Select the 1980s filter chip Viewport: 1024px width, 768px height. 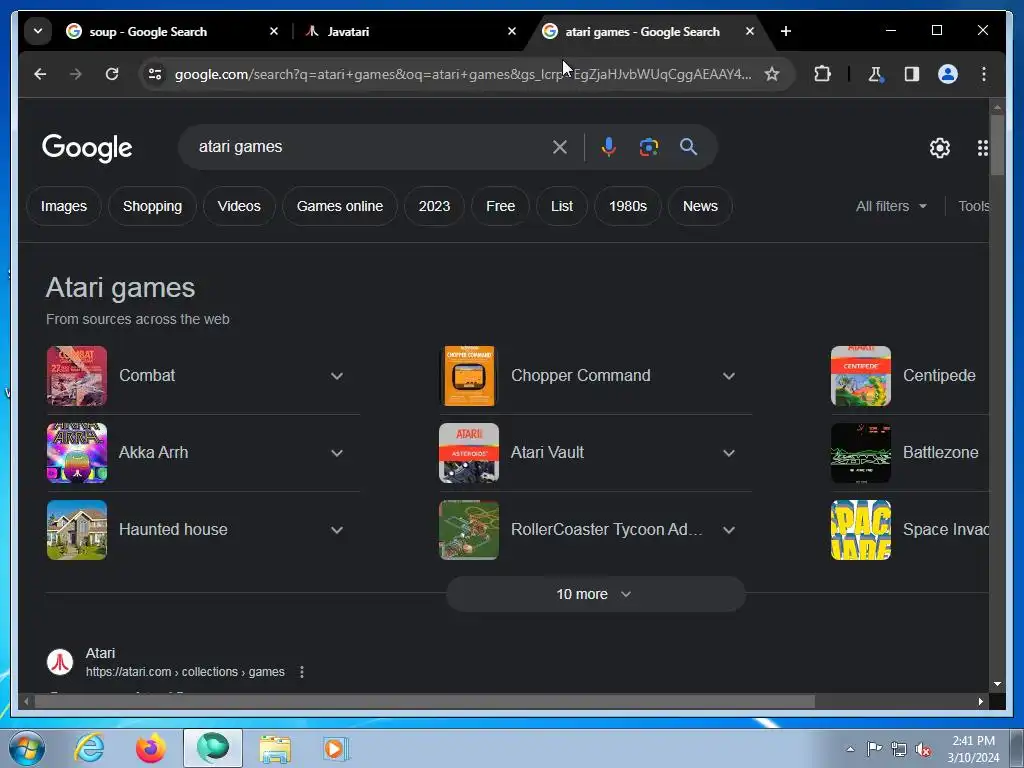tap(628, 206)
